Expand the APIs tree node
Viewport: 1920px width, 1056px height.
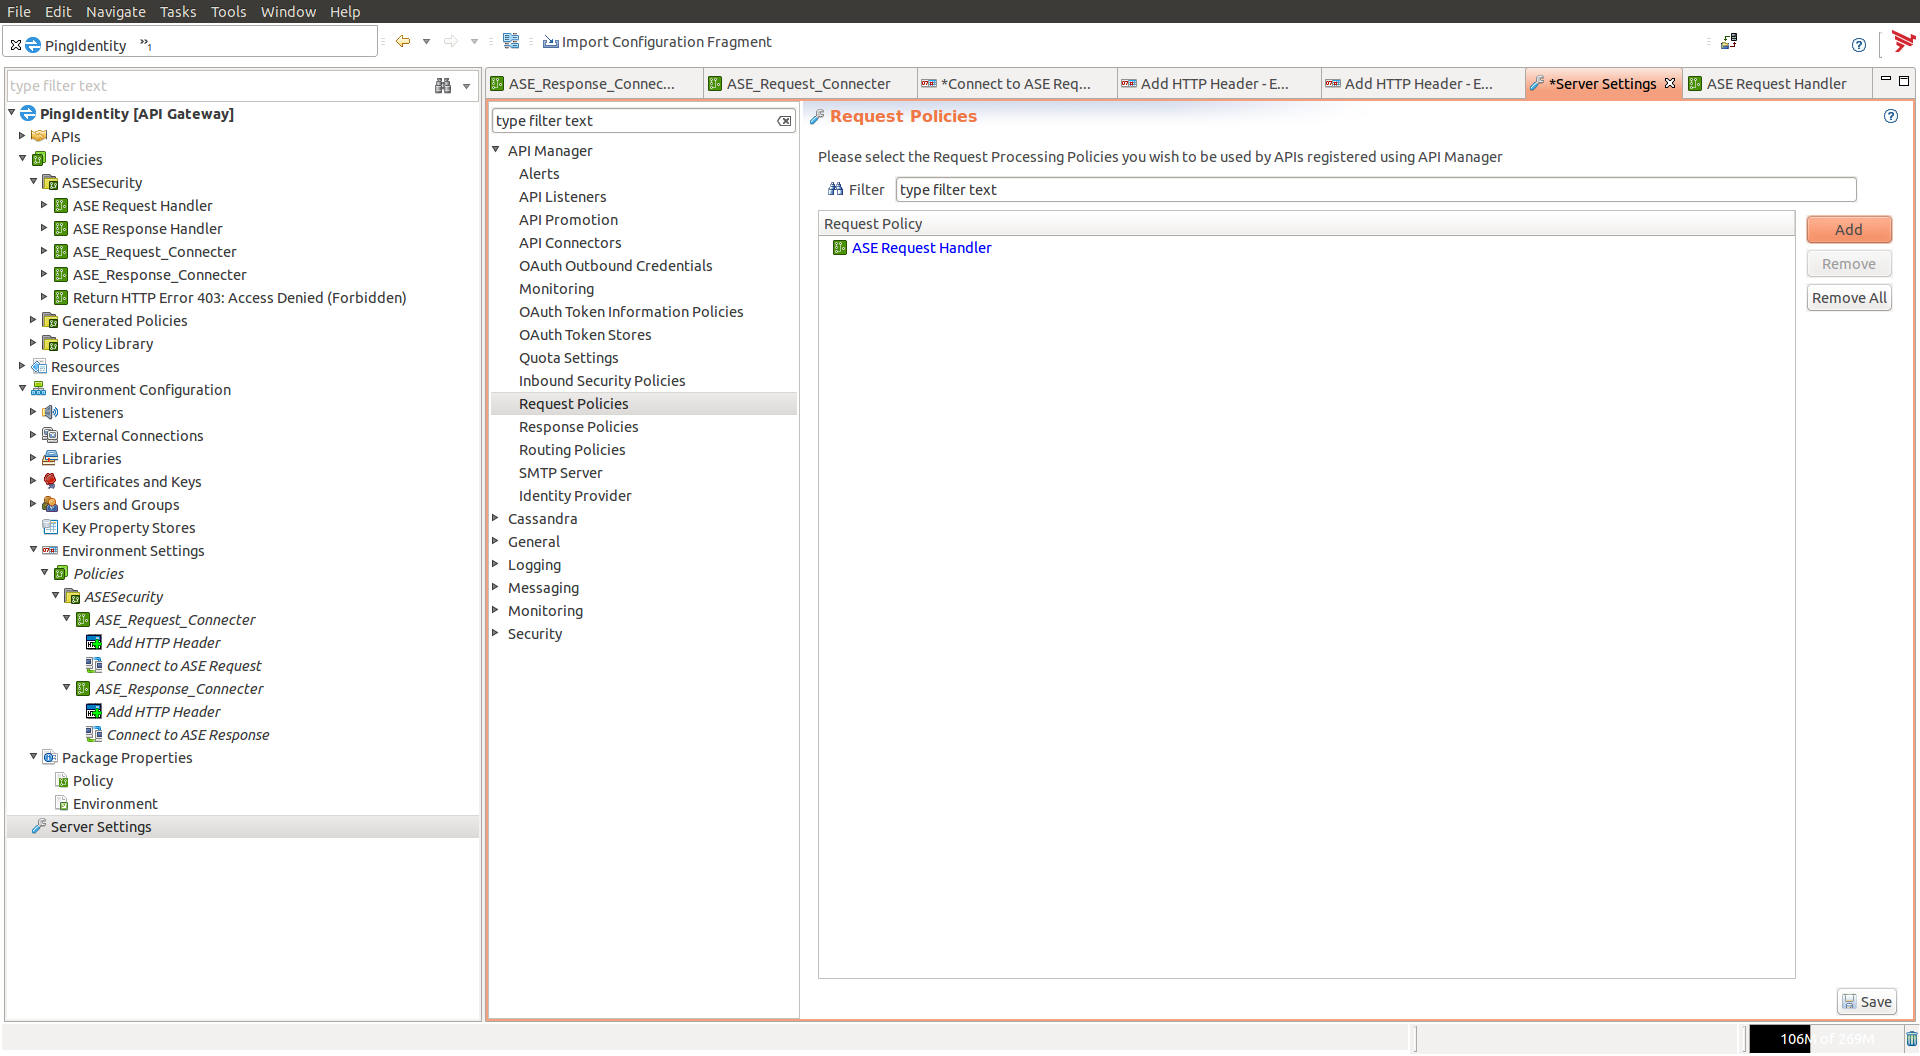click(x=22, y=136)
